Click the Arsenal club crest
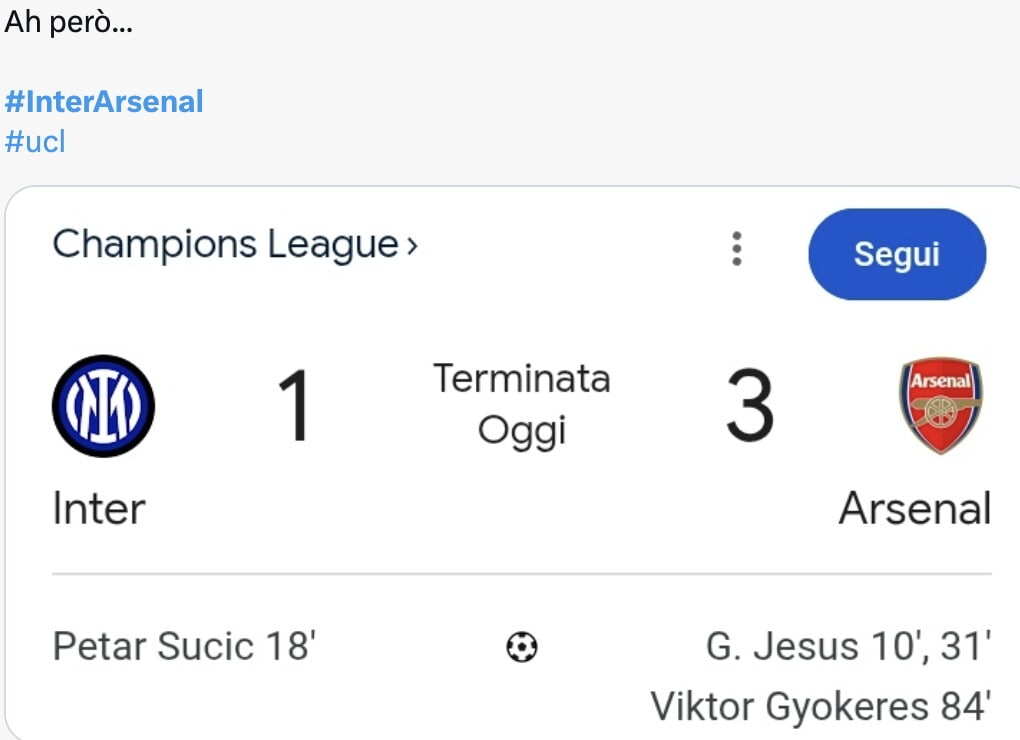1020x740 pixels. click(940, 405)
